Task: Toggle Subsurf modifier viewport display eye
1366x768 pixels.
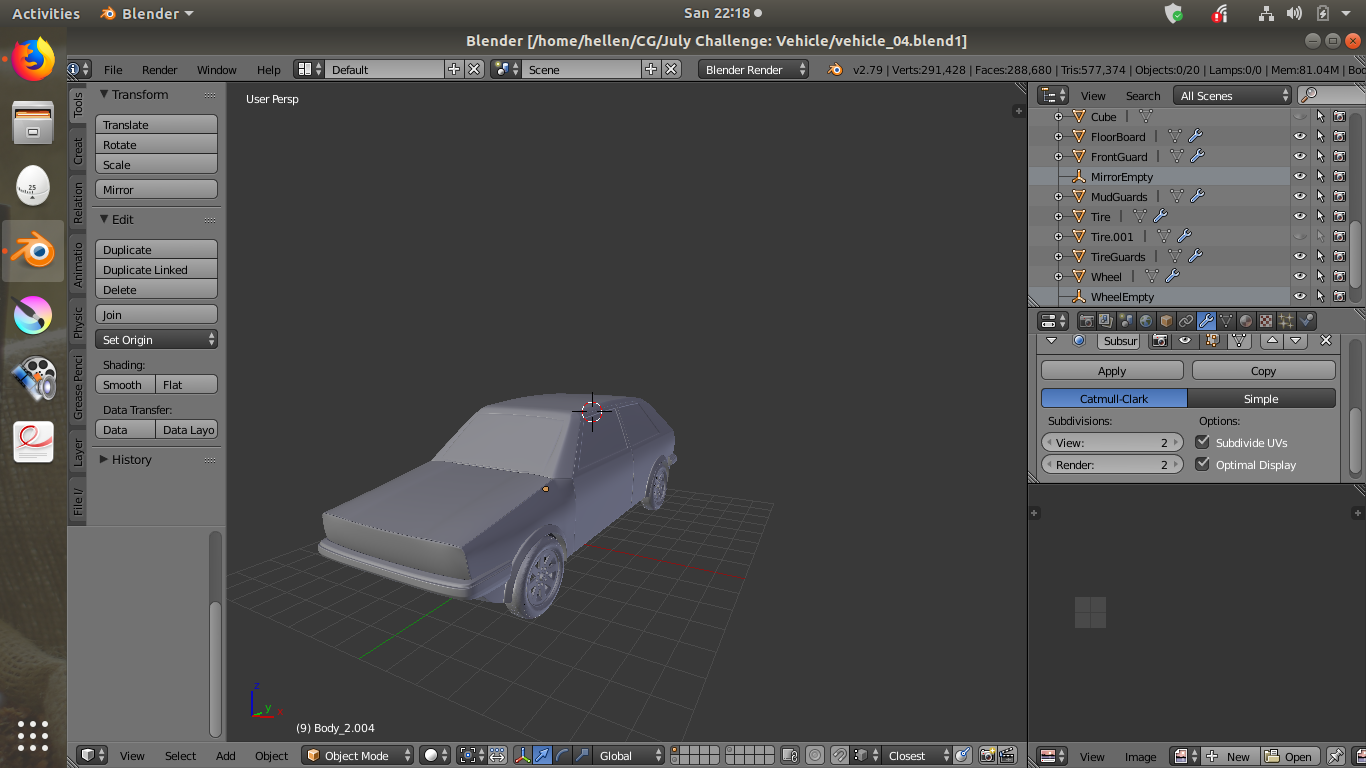Action: [1185, 341]
